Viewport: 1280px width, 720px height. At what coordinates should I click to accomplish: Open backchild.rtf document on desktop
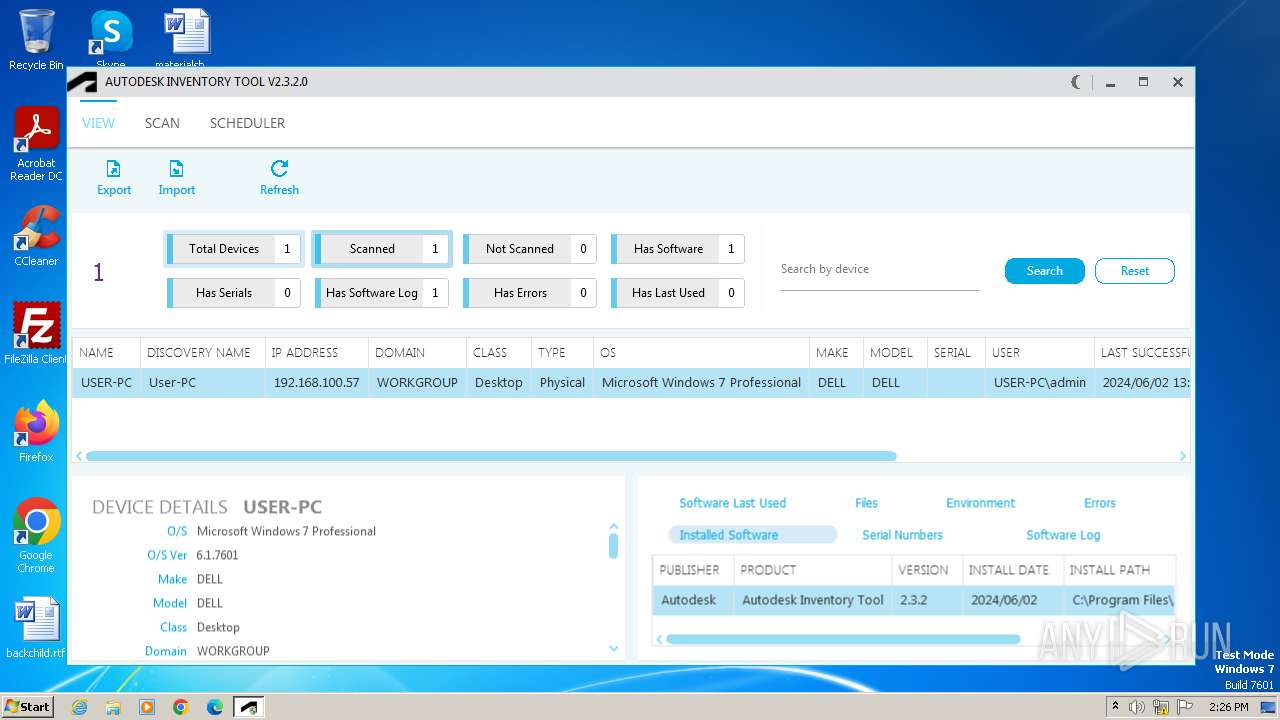pyautogui.click(x=36, y=628)
